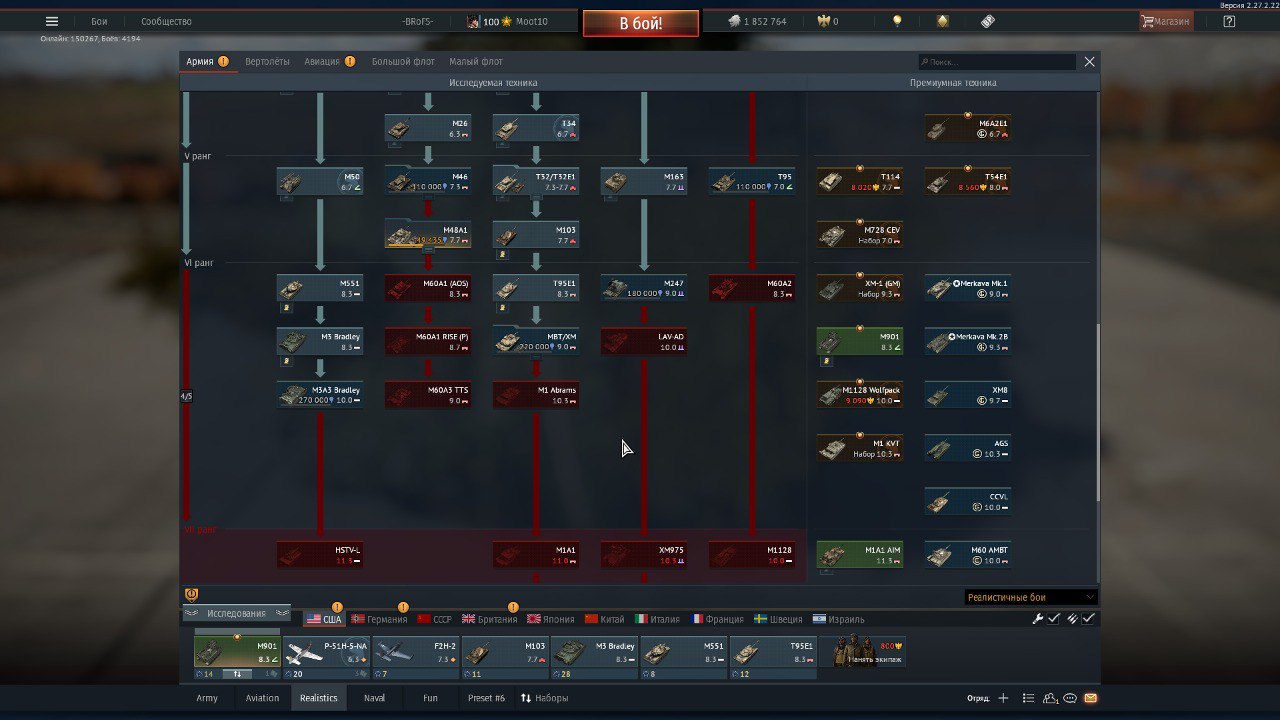This screenshot has height=720, width=1280.
Task: Select the Япония nation tab
Action: point(550,619)
